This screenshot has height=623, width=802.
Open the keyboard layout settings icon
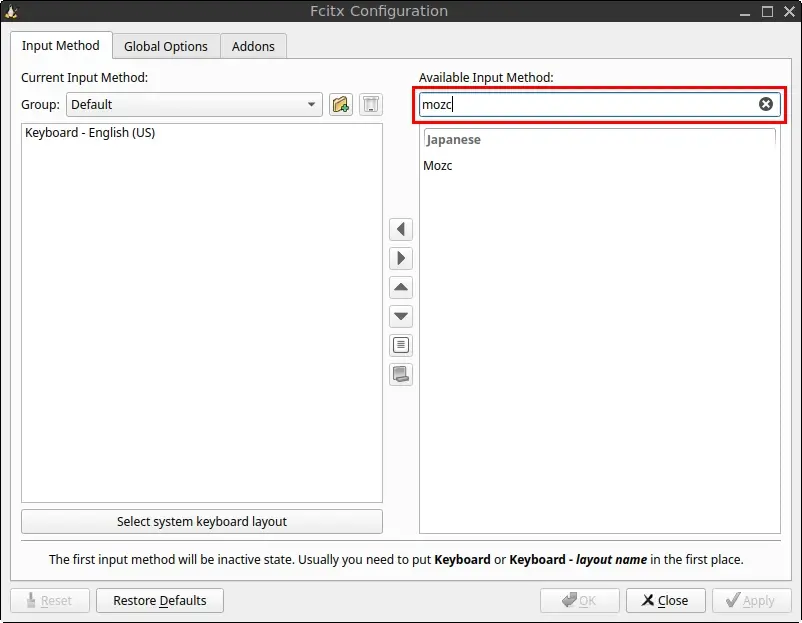point(401,374)
